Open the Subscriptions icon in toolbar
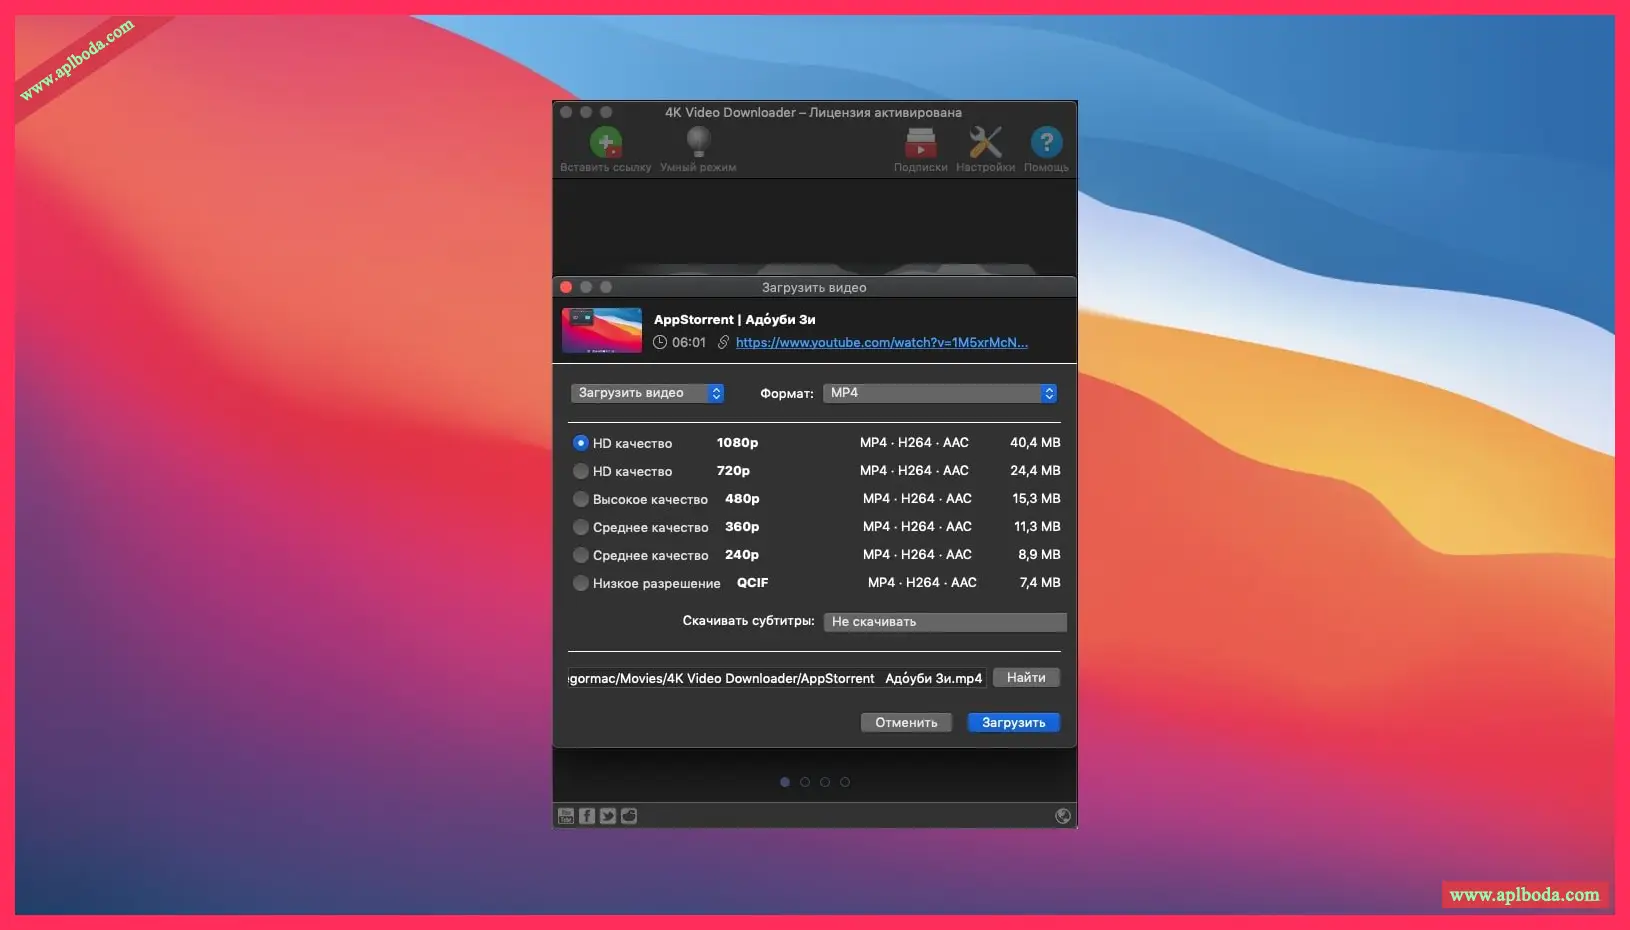The width and height of the screenshot is (1630, 930). [920, 143]
